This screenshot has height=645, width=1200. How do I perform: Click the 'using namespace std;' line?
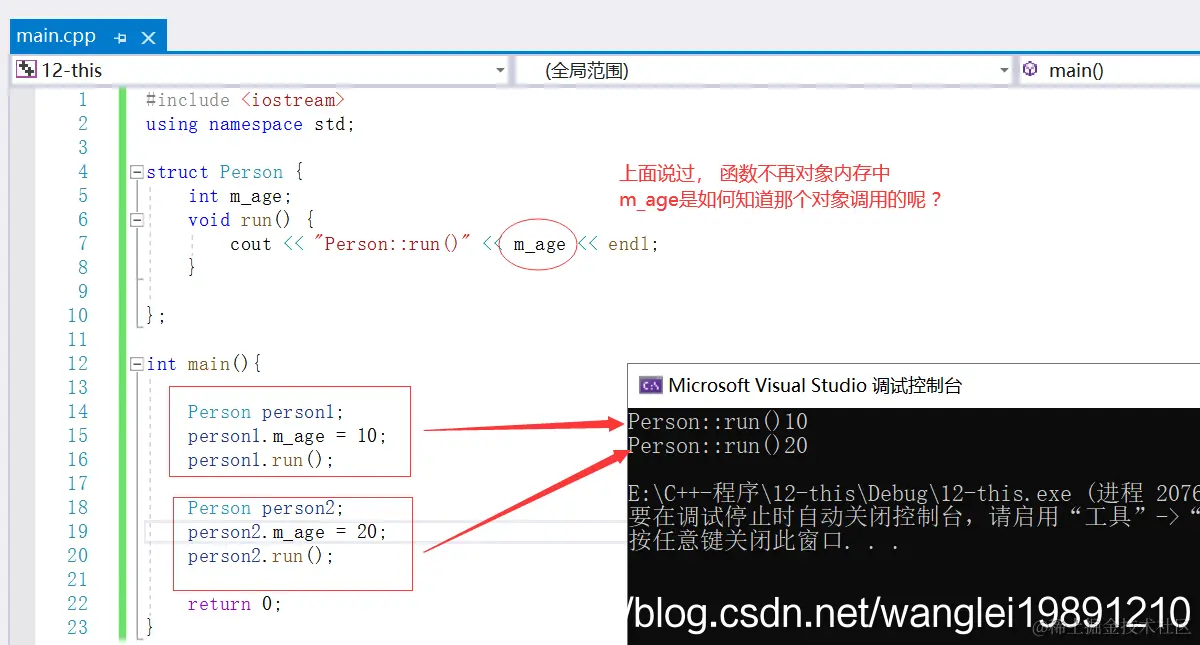click(250, 124)
